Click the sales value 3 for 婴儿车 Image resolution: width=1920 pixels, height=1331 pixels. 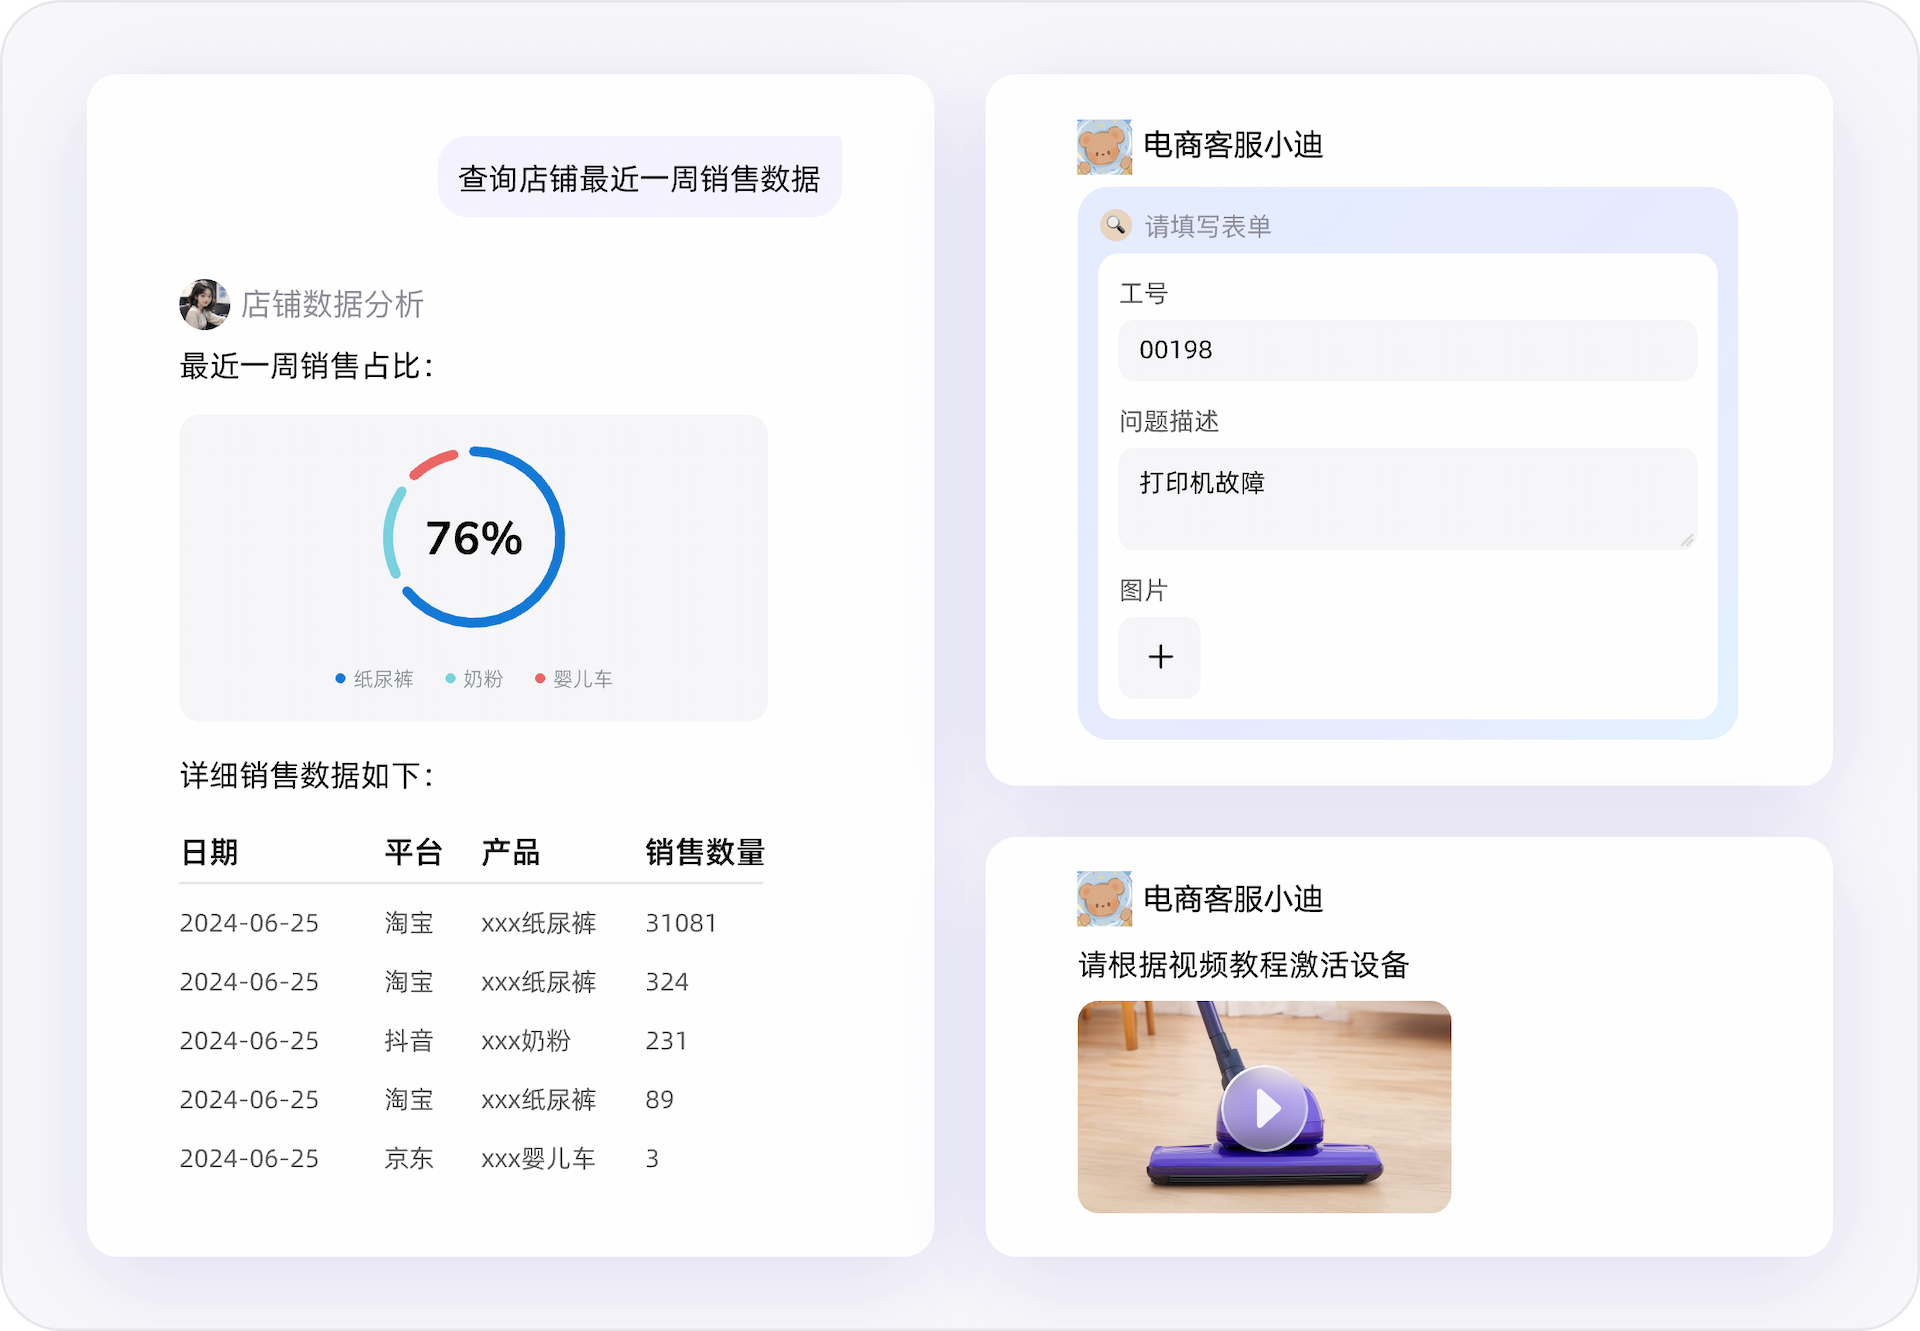652,1158
